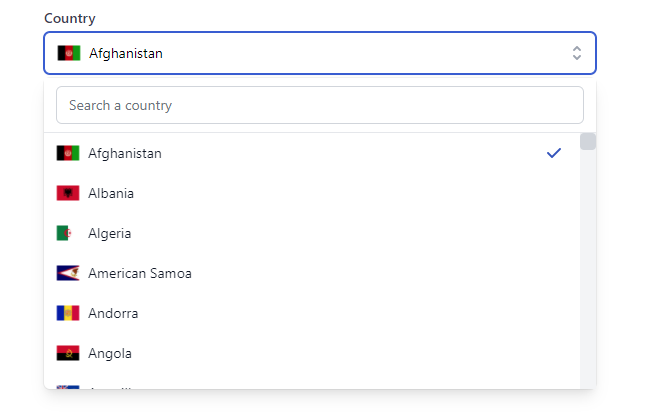
Task: Collapse the Country dropdown via its arrows
Action: coord(576,53)
